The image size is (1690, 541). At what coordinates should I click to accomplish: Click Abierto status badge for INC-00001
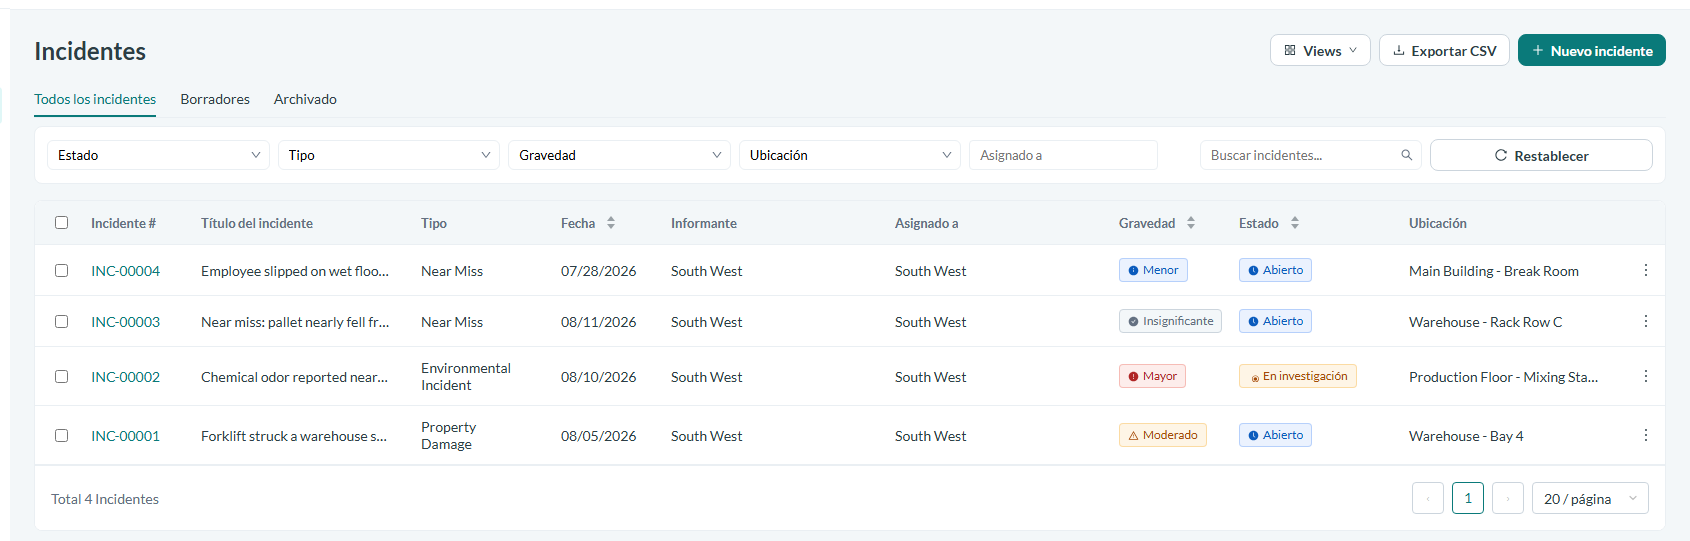1275,435
